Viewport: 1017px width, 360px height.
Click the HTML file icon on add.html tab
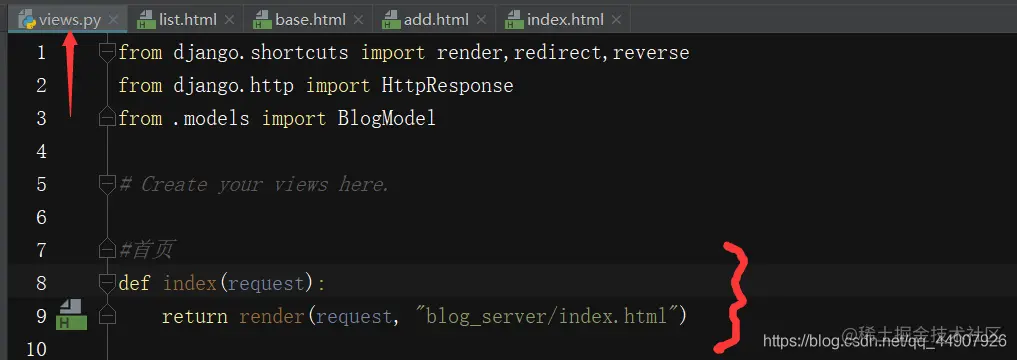click(x=391, y=20)
